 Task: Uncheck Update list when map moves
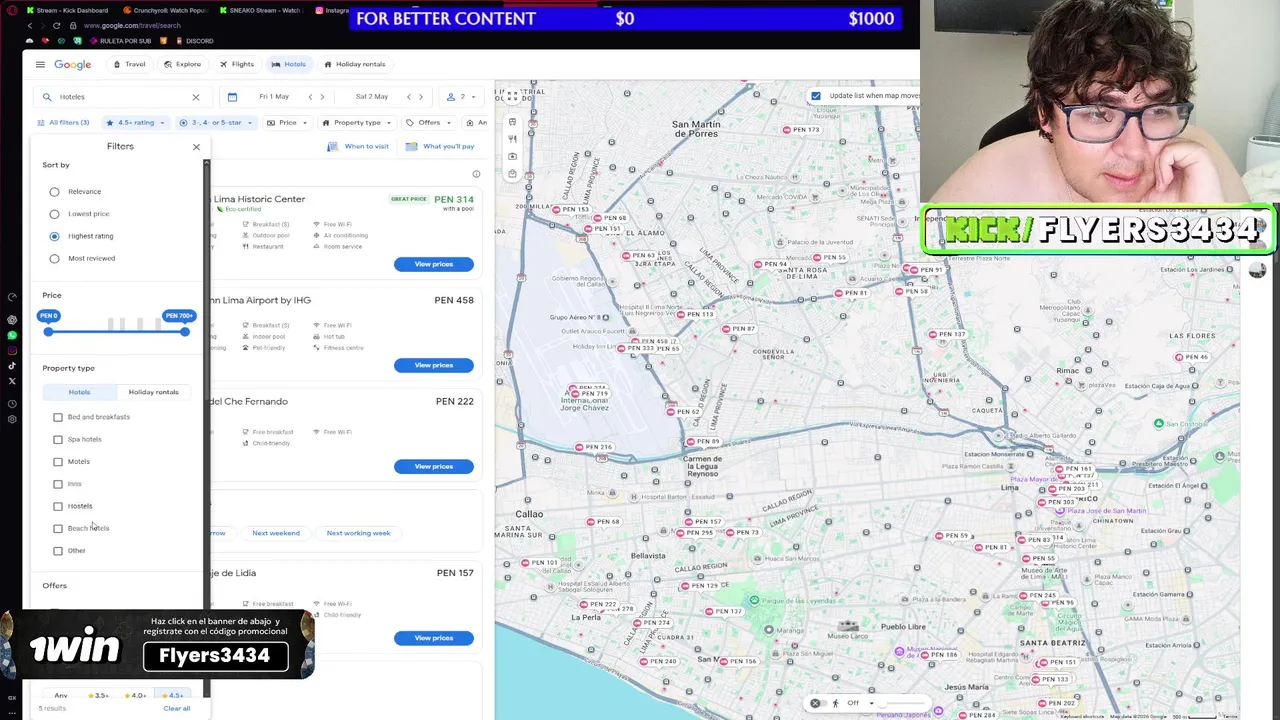click(x=816, y=96)
